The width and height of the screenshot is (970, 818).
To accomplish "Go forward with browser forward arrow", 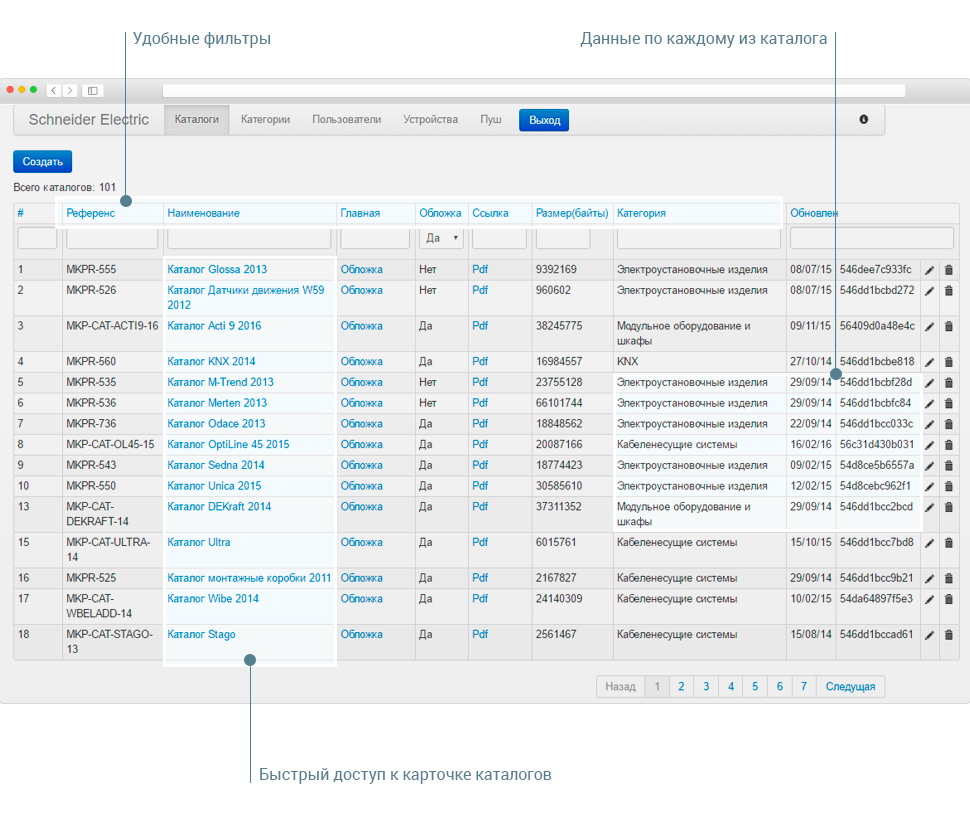I will pyautogui.click(x=70, y=90).
